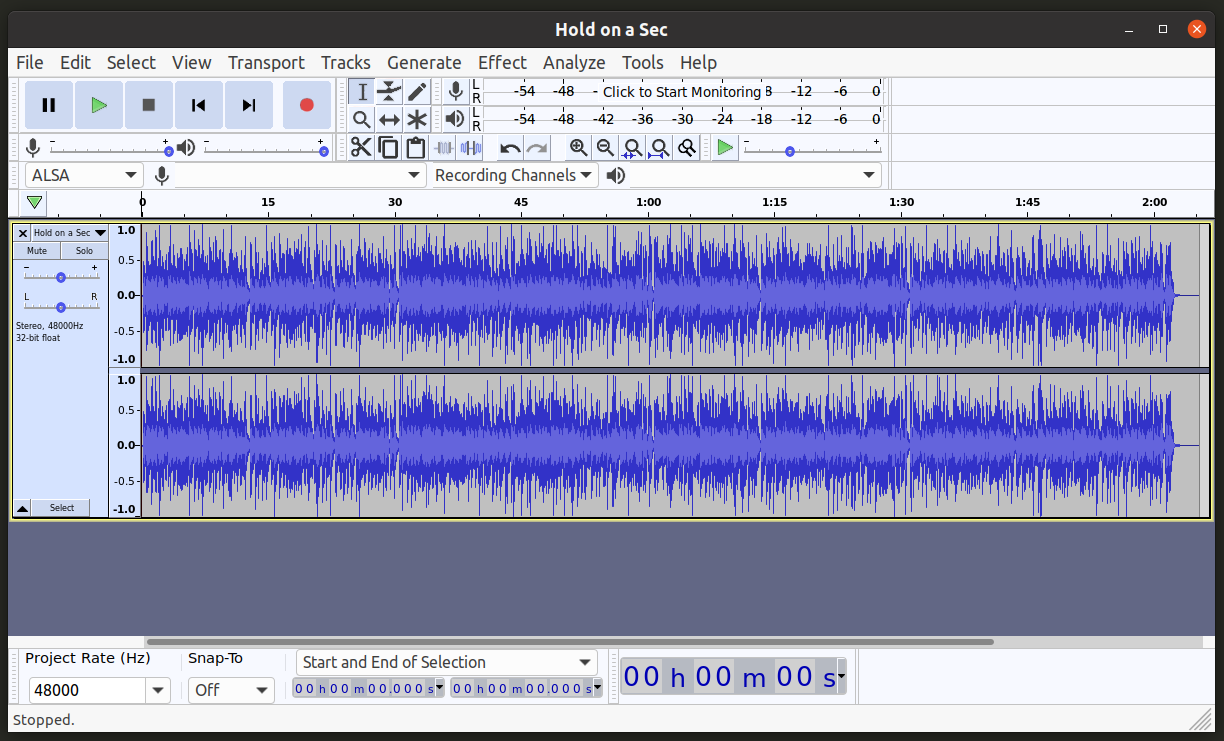Mute the Hold on a Sec track
The image size is (1224, 741).
pyautogui.click(x=36, y=250)
